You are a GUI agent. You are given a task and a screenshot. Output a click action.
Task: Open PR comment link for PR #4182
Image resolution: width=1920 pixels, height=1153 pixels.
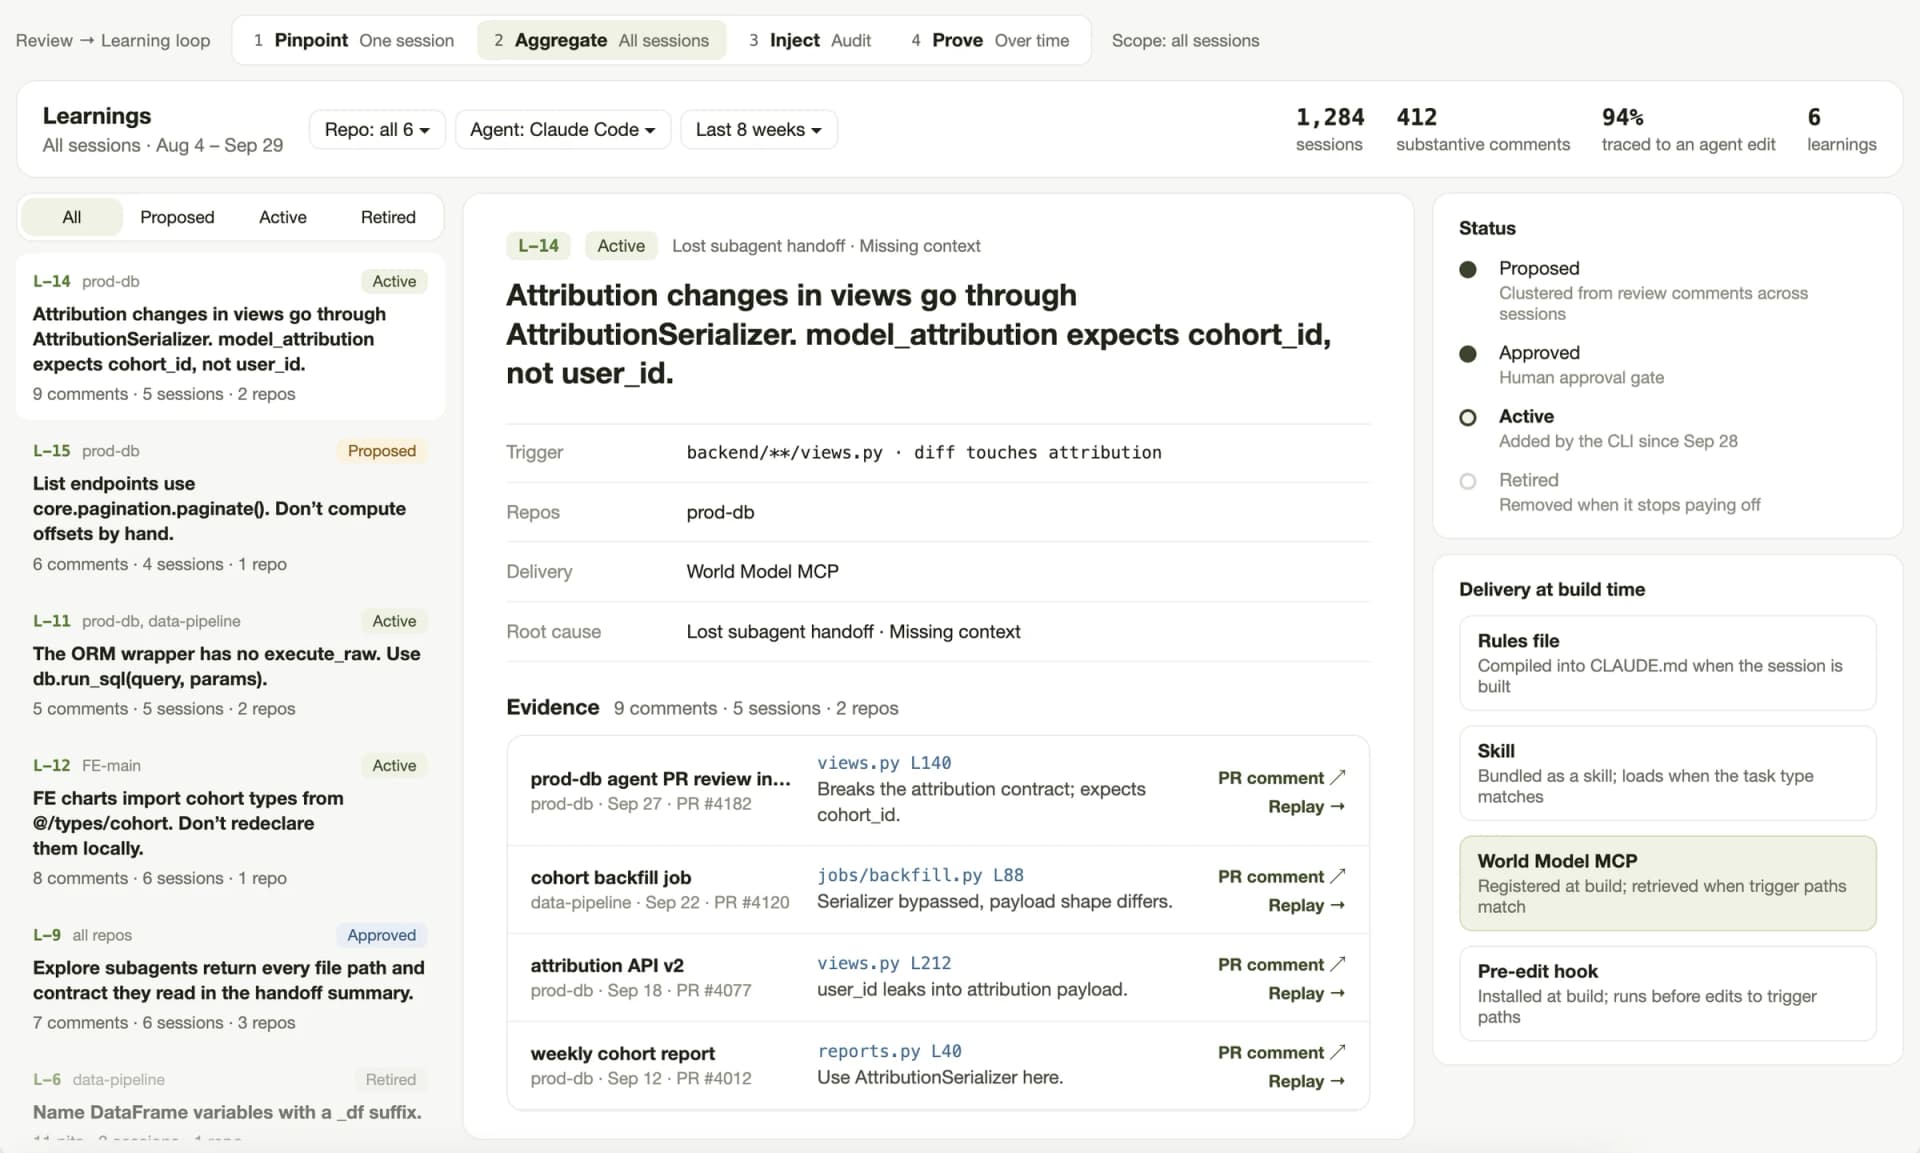click(x=1281, y=777)
